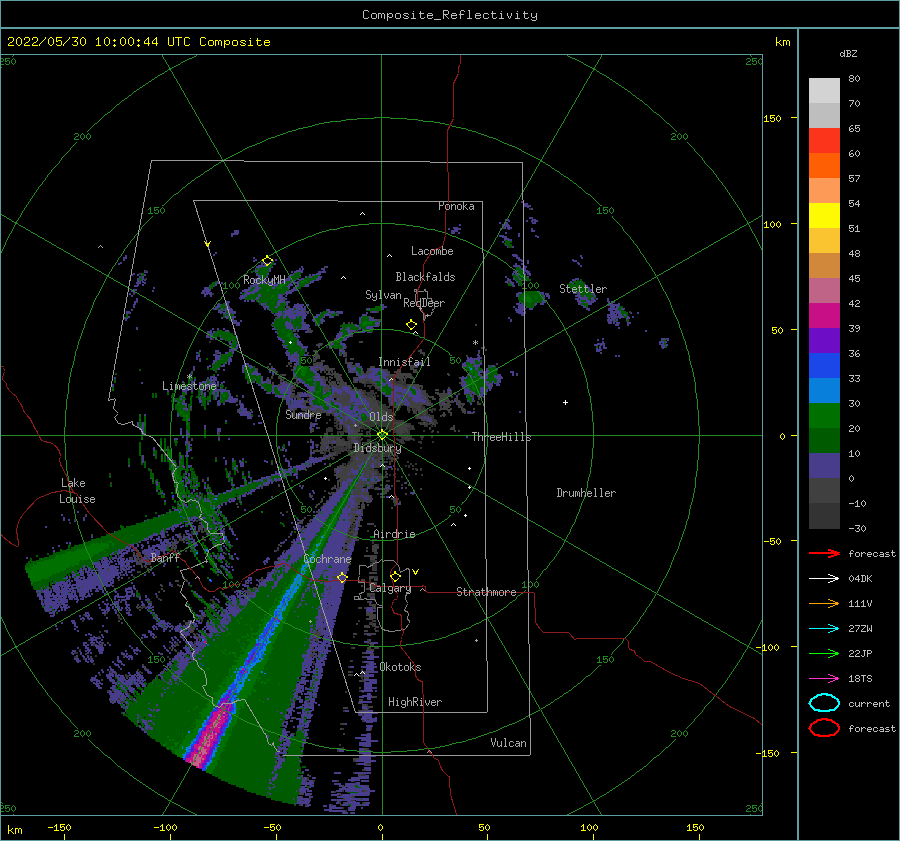Click the Drumheller city label
Viewport: 900px width, 841px height.
click(586, 493)
